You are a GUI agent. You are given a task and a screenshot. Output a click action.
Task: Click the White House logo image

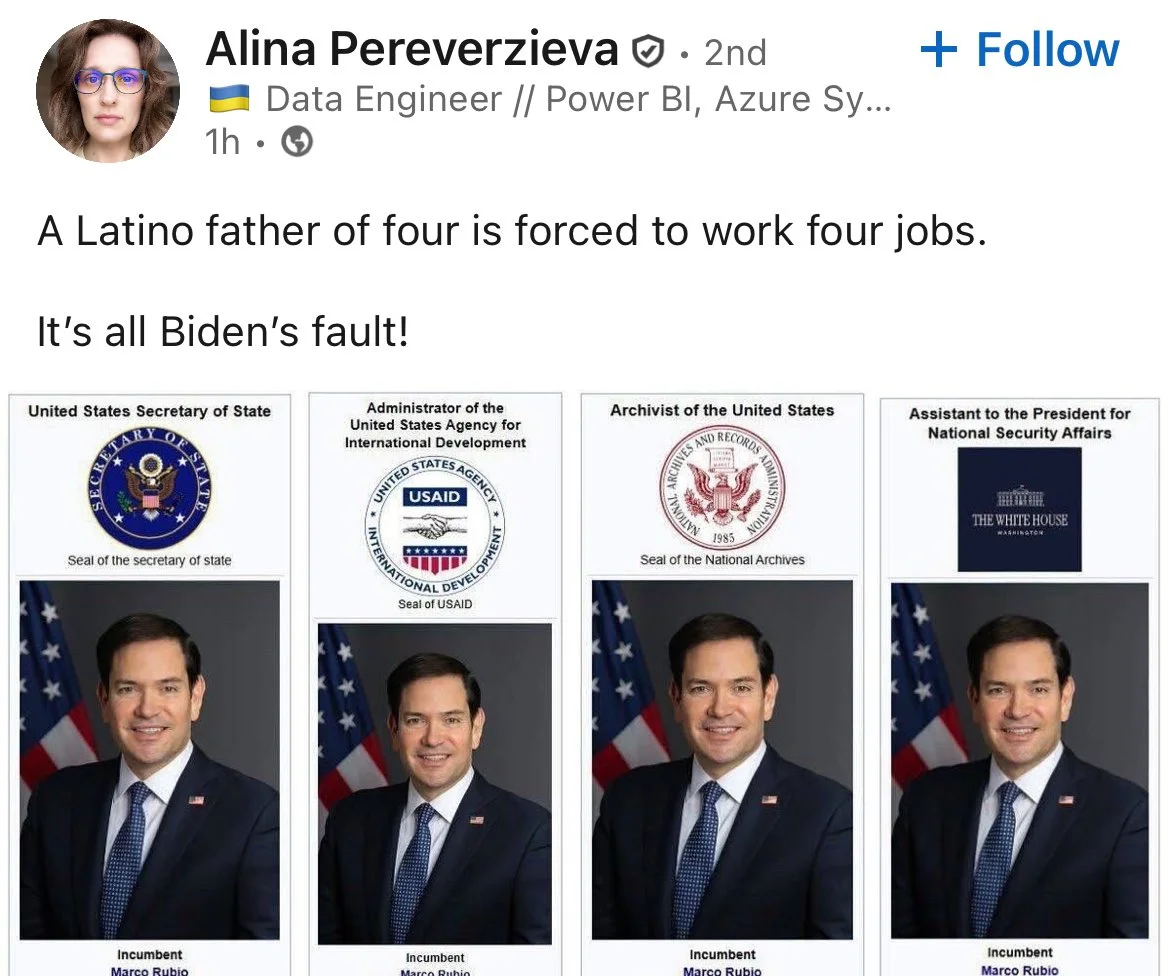(x=1019, y=509)
